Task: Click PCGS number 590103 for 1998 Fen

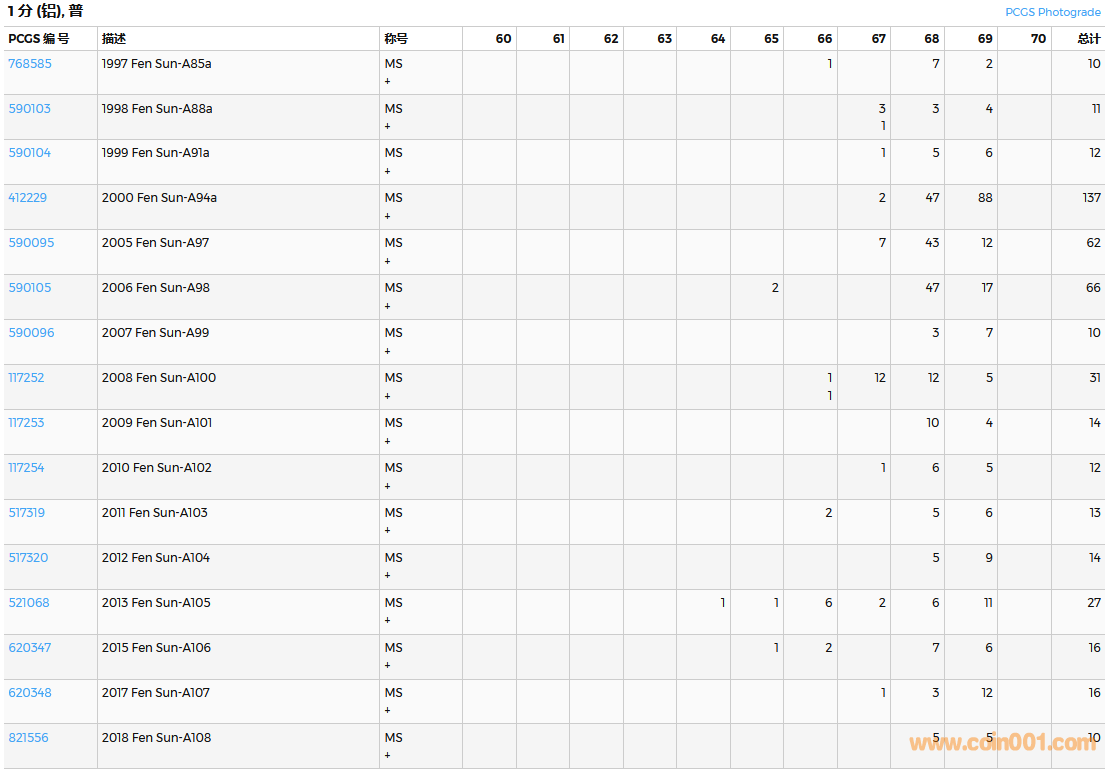Action: pos(30,108)
